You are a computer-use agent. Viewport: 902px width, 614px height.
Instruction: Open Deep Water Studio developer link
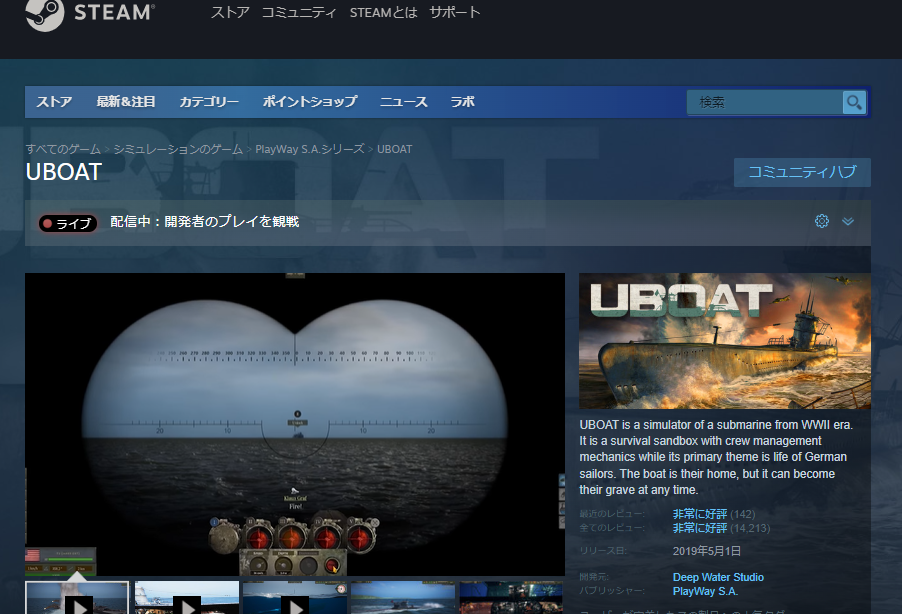pos(718,577)
